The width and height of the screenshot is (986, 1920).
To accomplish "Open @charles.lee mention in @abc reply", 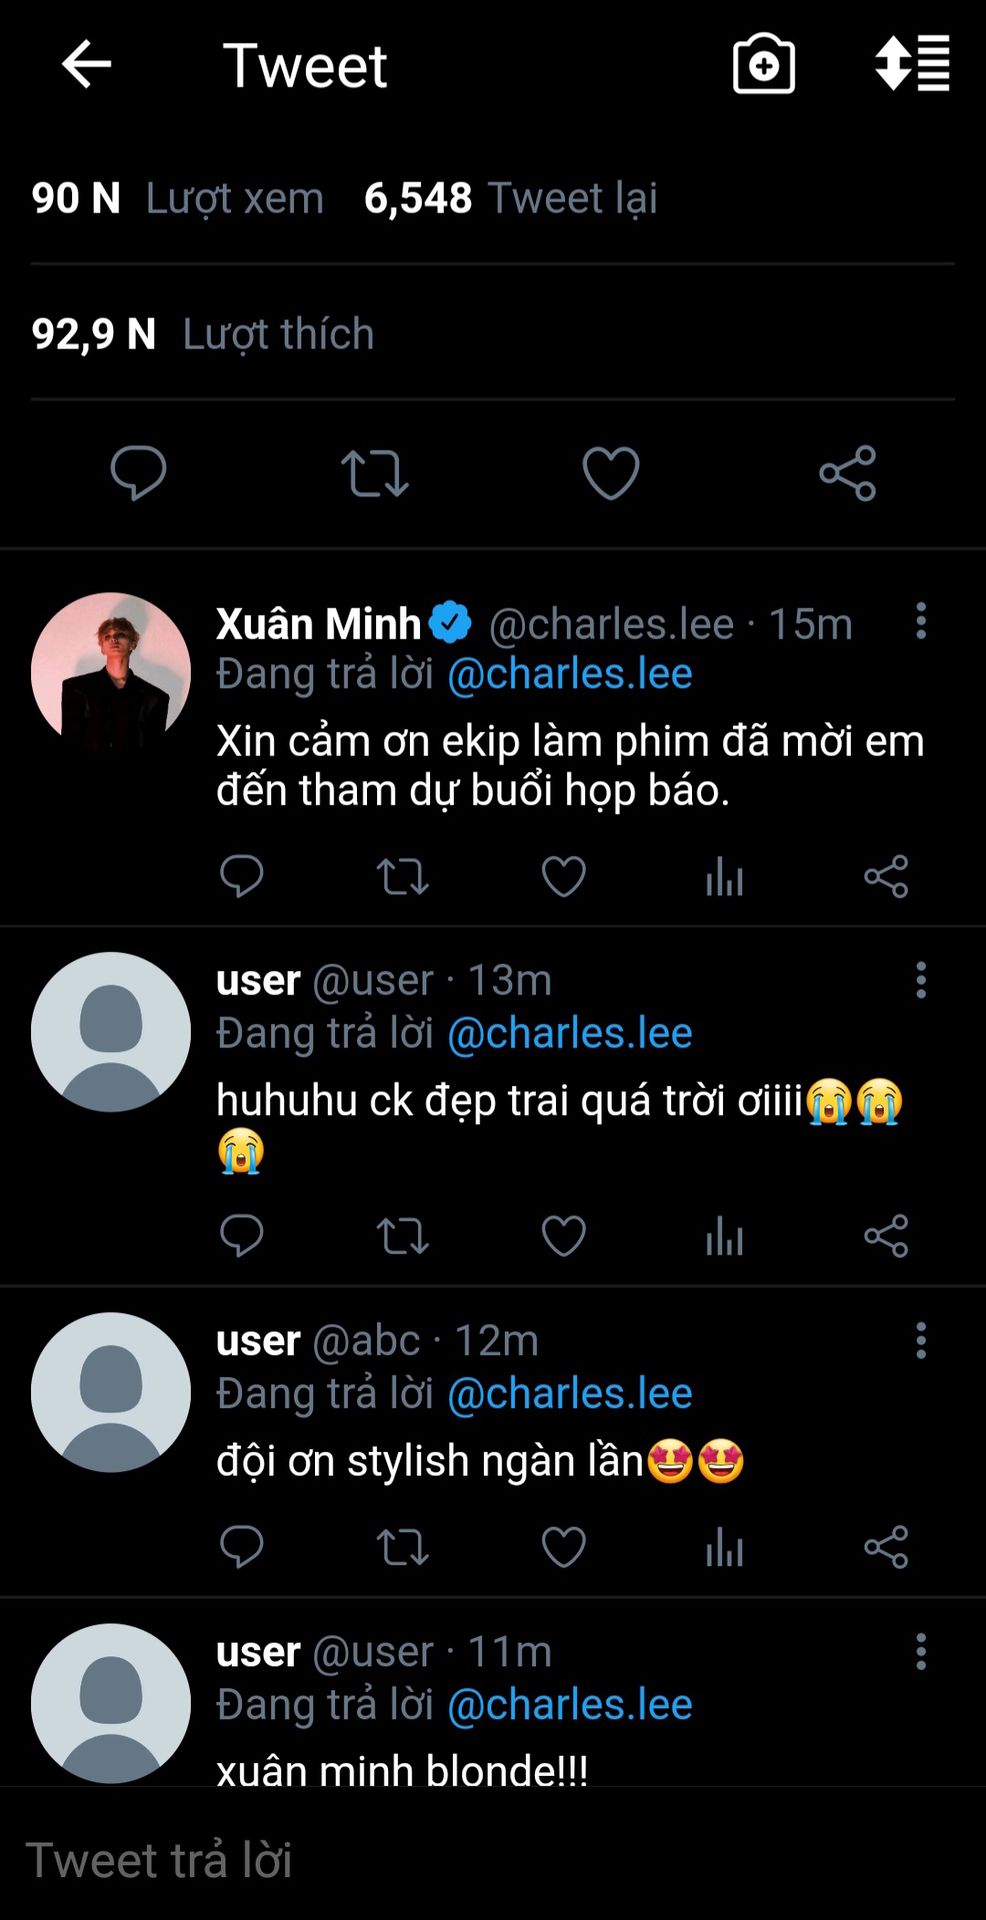I will point(569,1393).
